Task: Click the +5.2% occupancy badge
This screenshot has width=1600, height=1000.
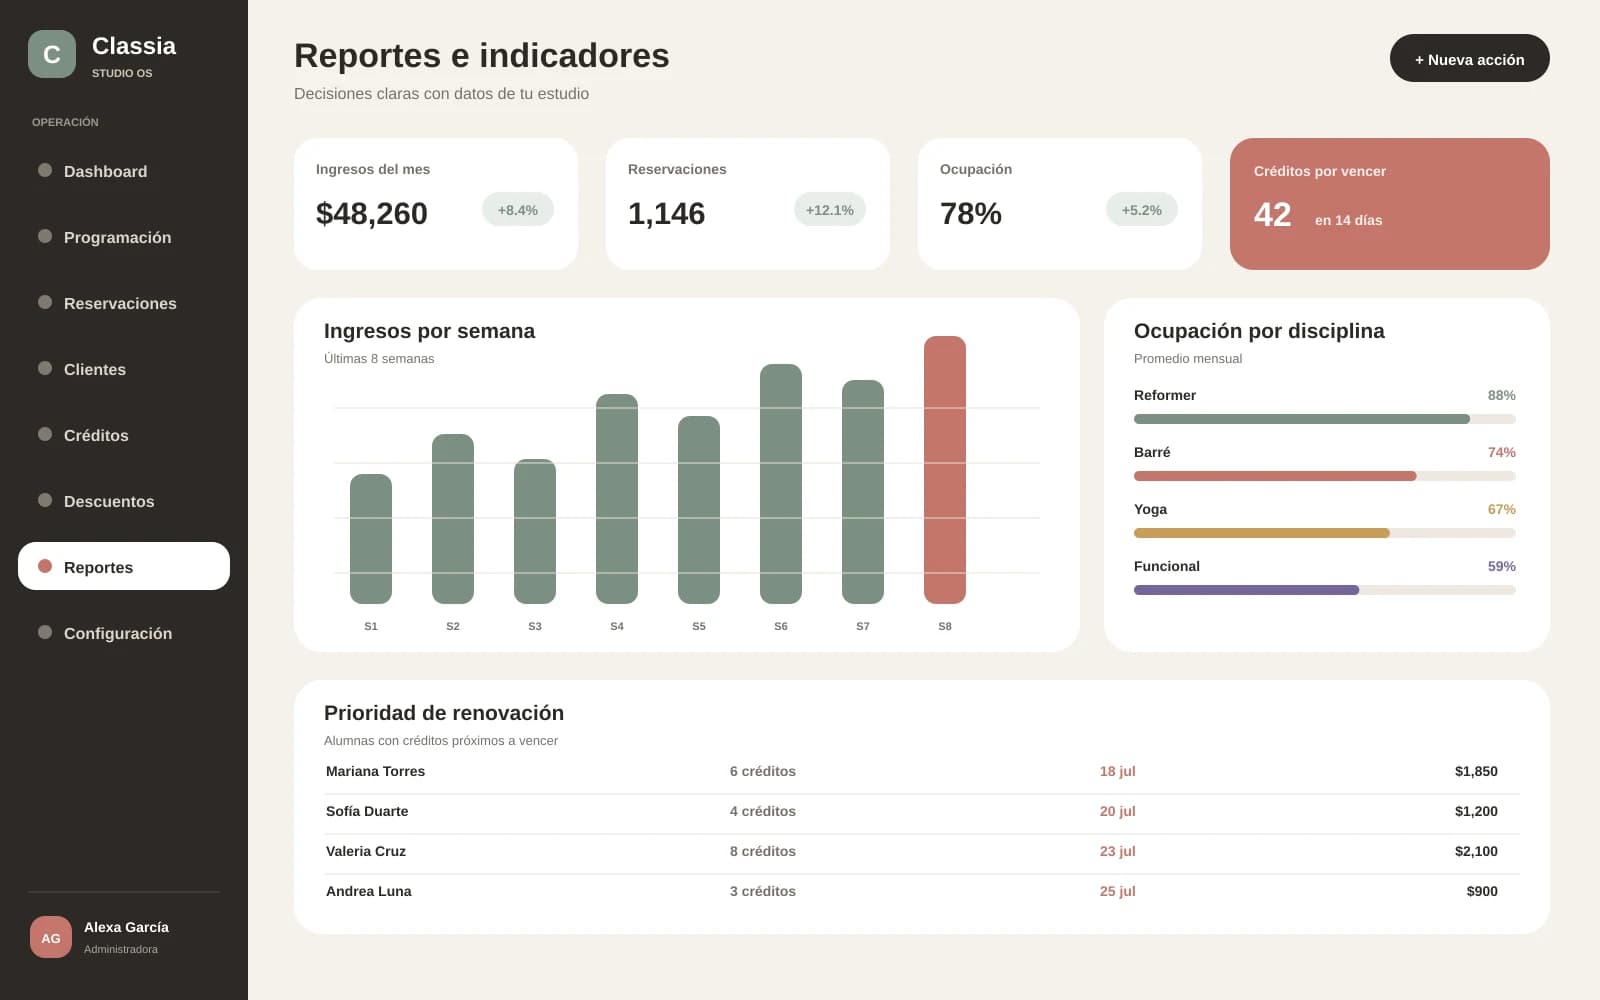Action: tap(1141, 209)
